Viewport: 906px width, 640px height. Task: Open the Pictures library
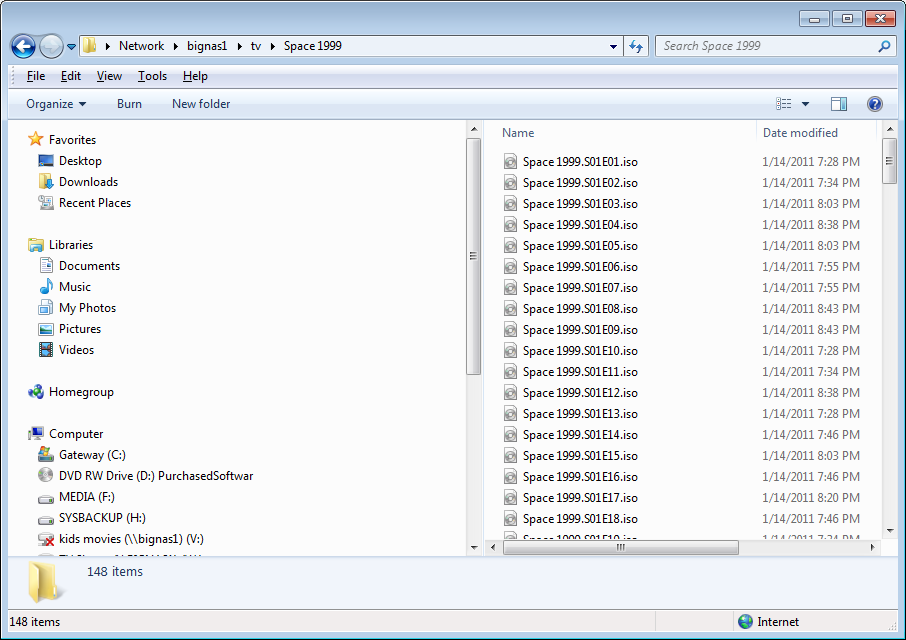coord(80,329)
